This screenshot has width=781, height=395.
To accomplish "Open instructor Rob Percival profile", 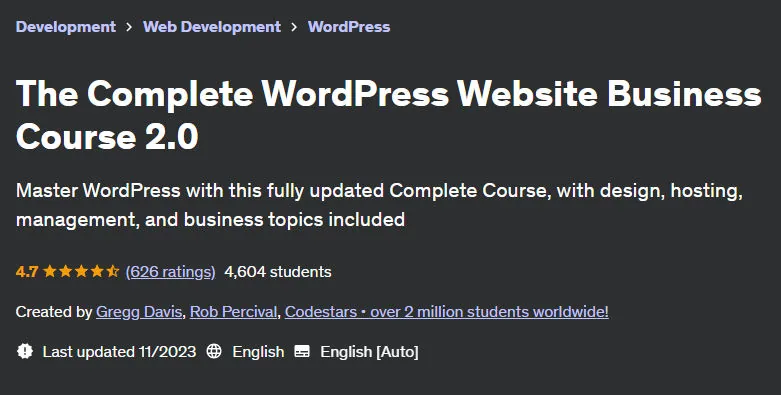I will pos(233,312).
